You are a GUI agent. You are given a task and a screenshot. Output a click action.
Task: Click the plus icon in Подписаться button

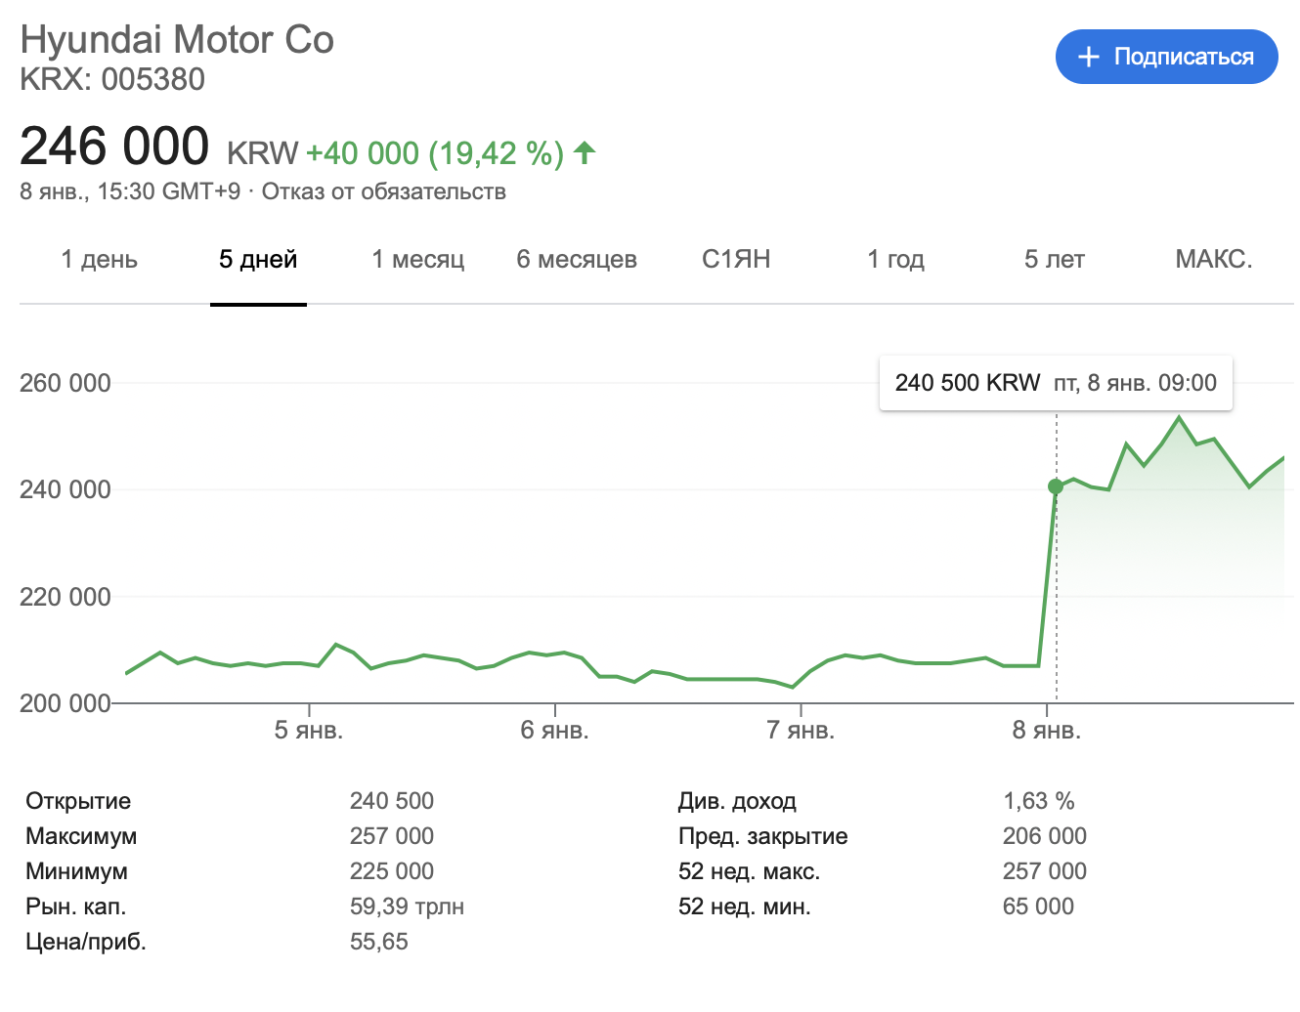coord(1089,57)
